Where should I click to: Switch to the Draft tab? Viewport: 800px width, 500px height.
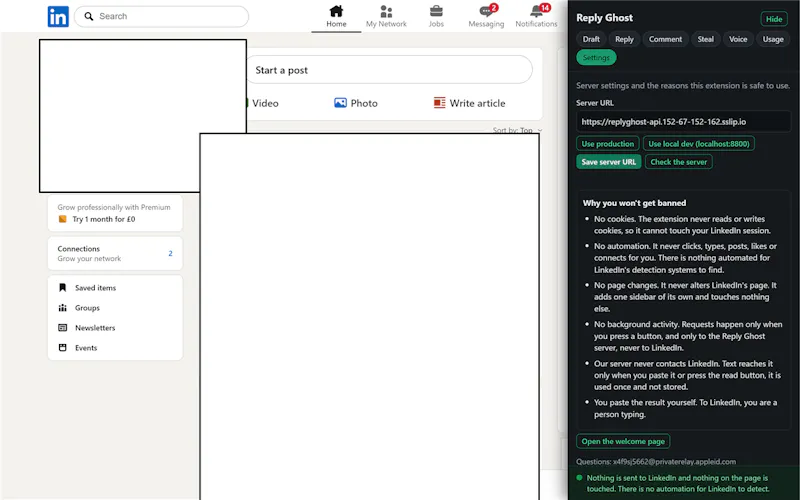click(x=591, y=39)
